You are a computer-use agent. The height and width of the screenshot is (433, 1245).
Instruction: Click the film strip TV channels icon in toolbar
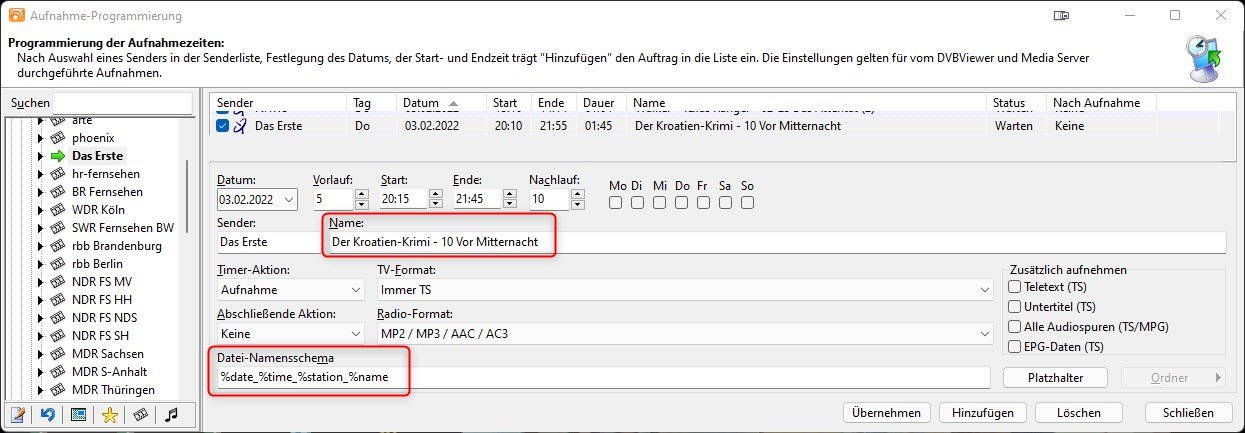[x=140, y=413]
